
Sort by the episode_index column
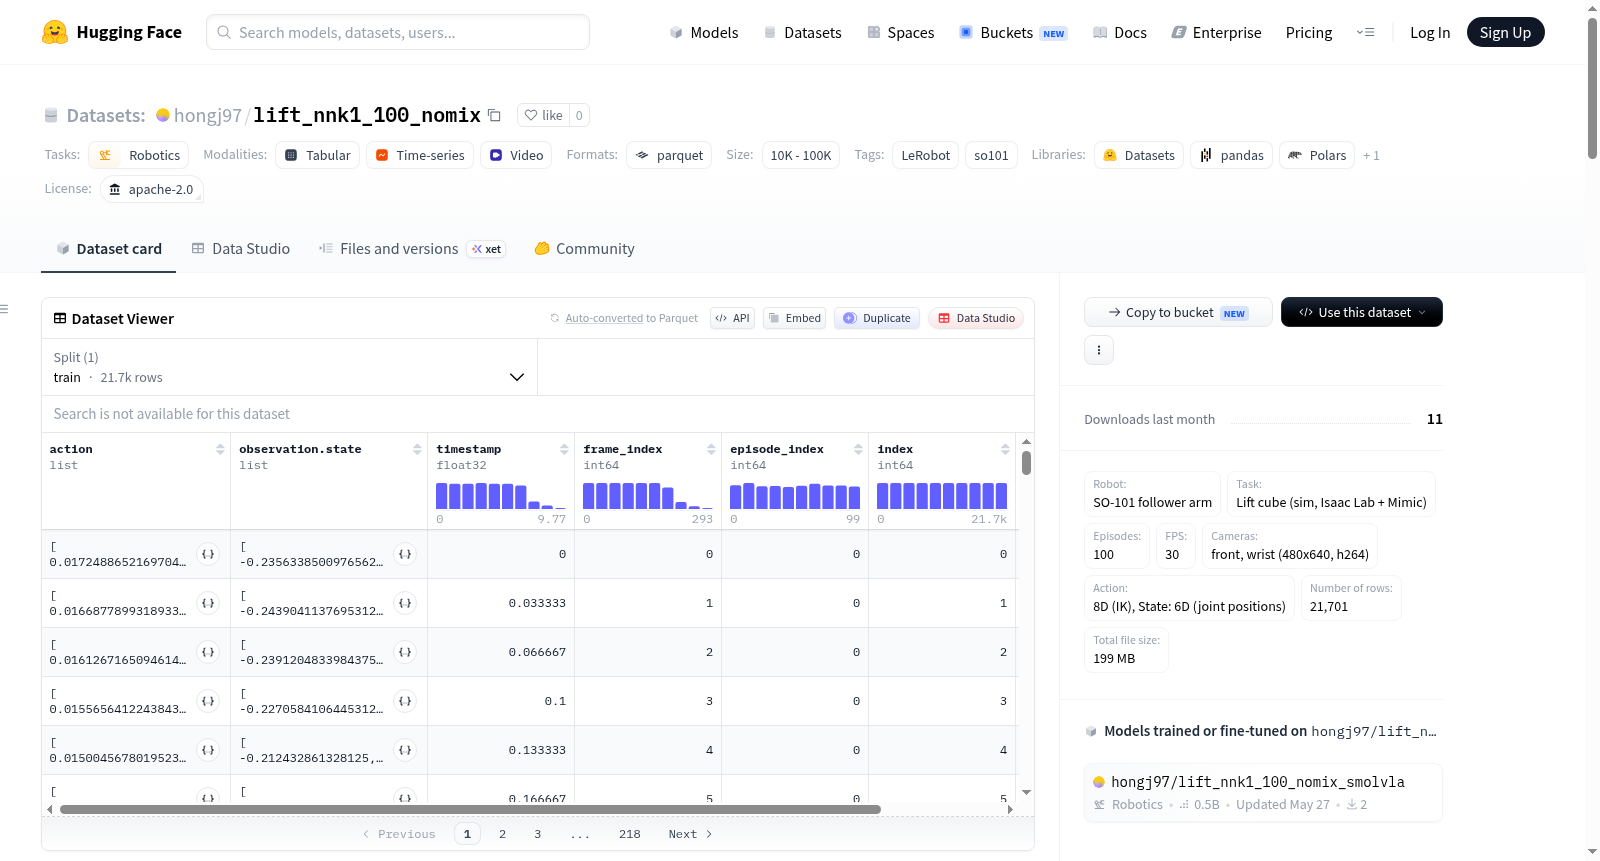[x=858, y=450]
